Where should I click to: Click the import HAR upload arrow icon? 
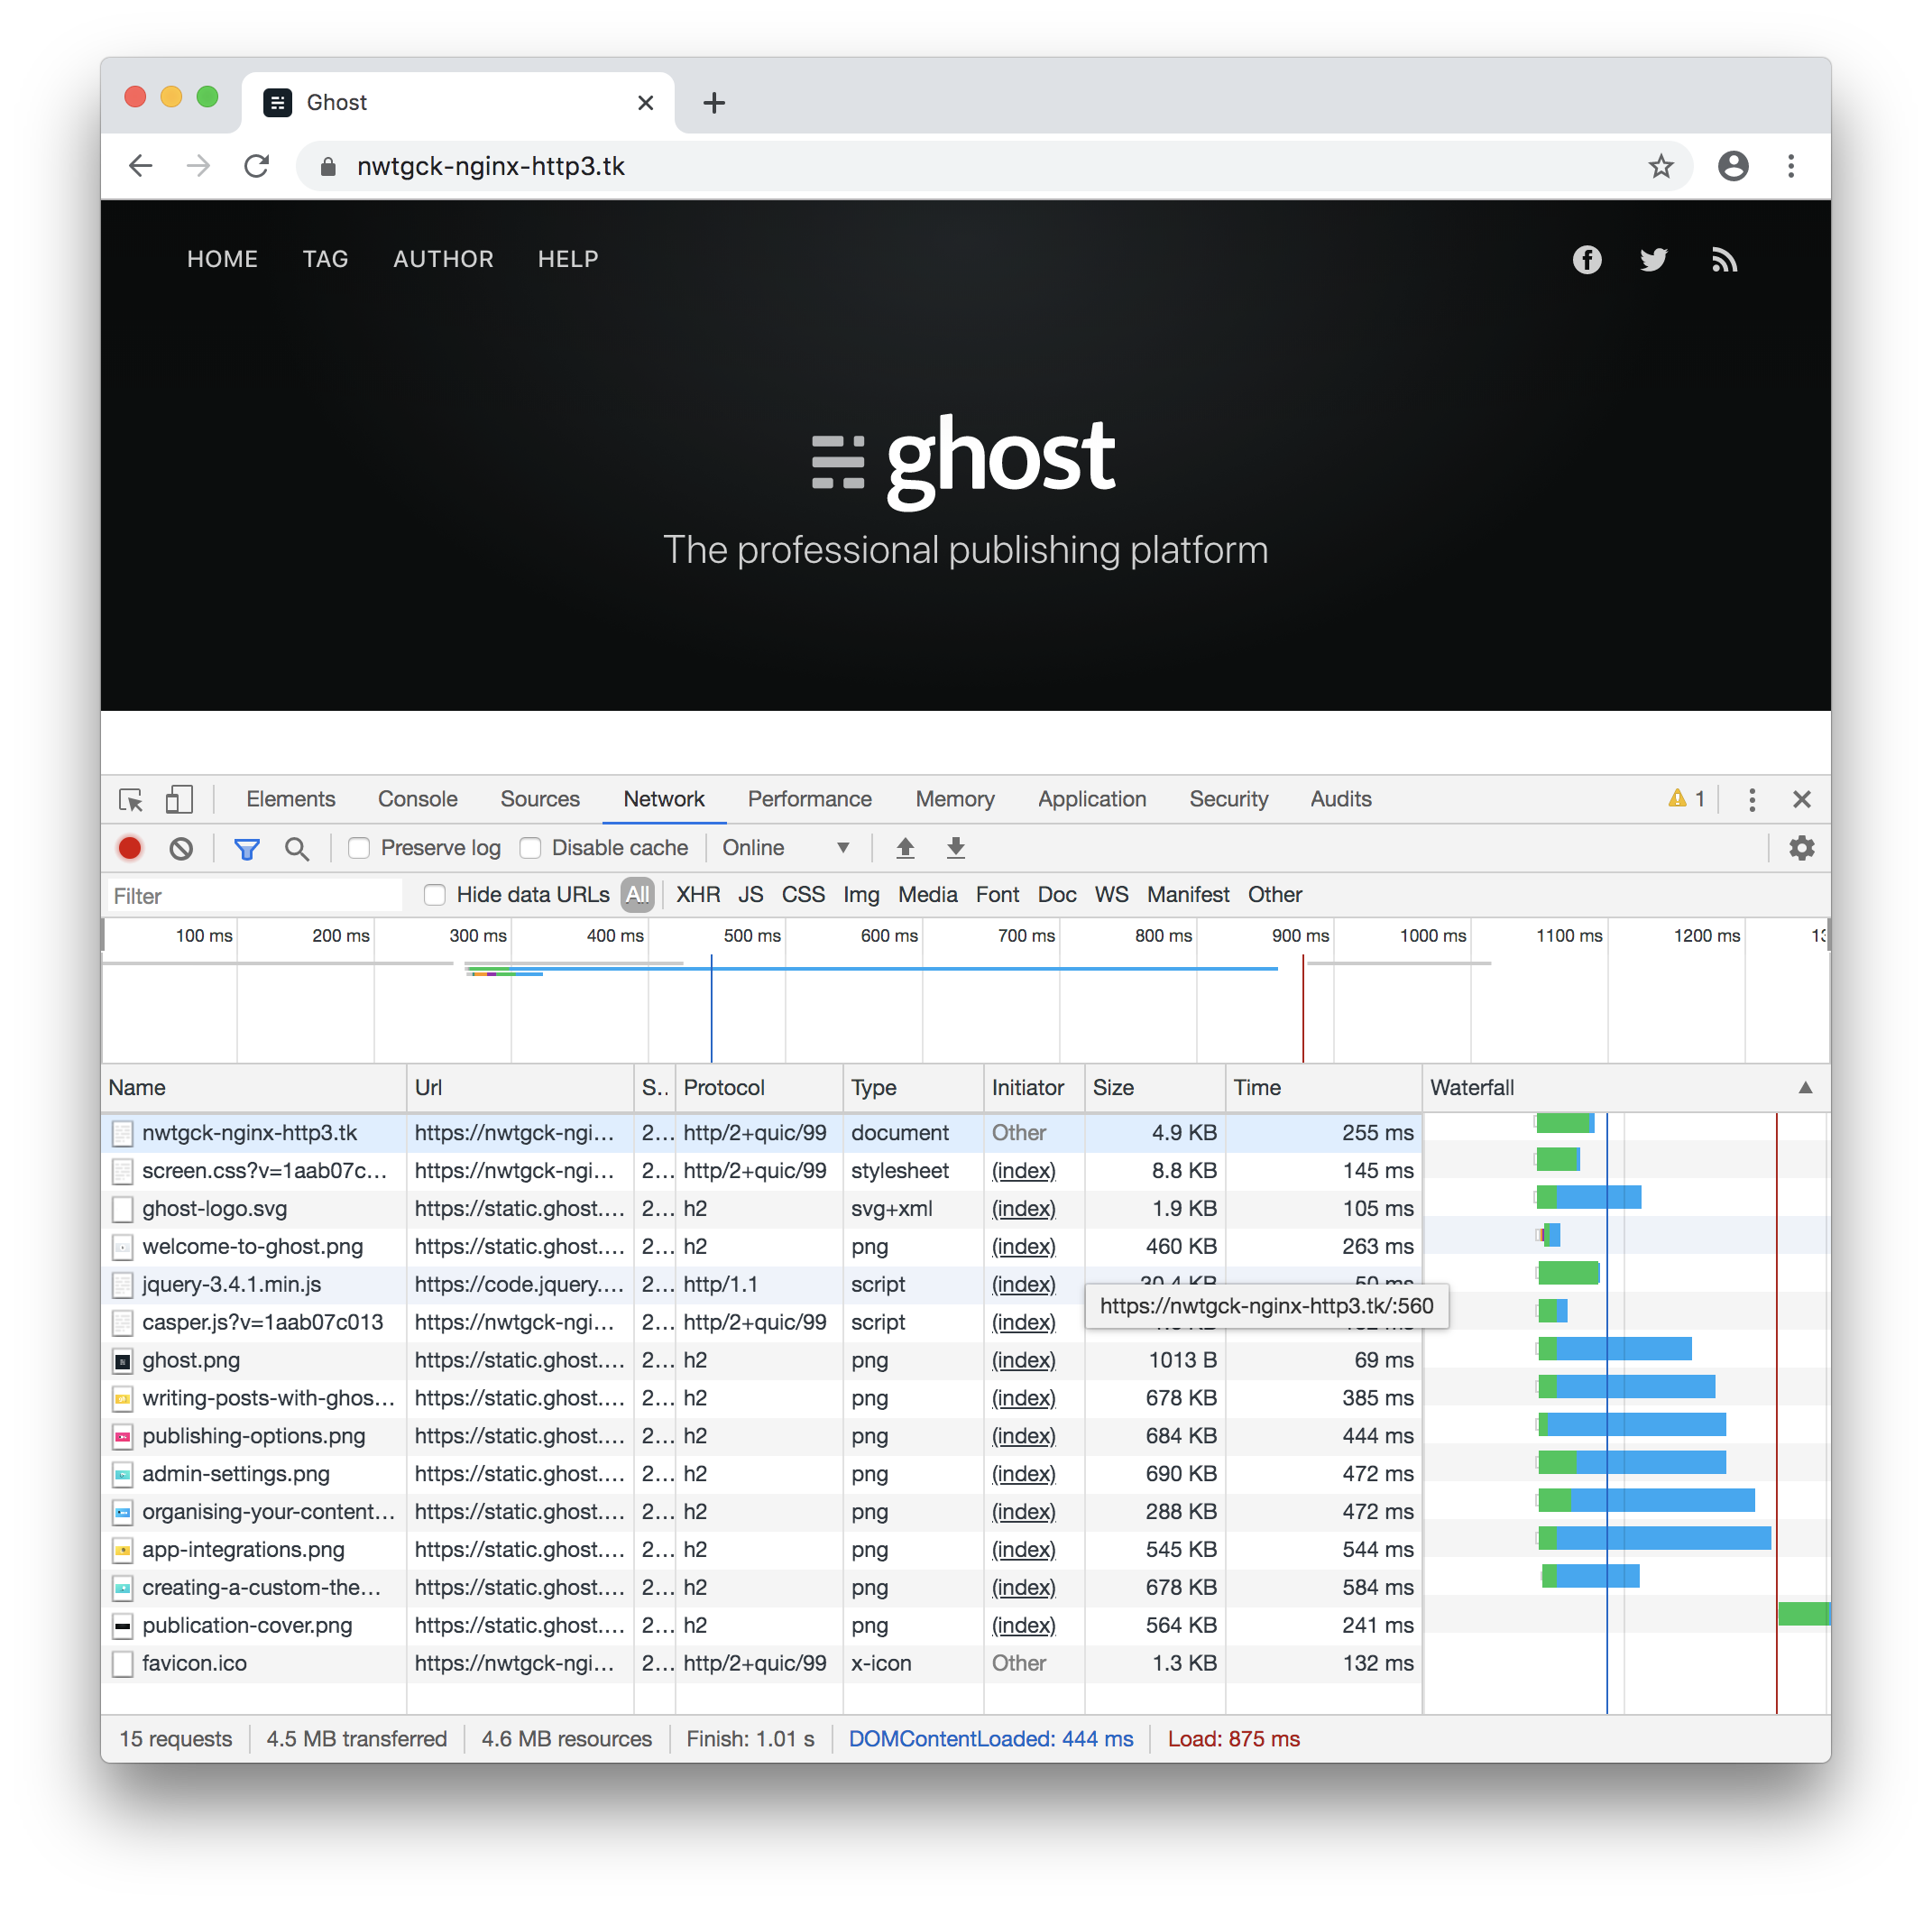pos(905,848)
